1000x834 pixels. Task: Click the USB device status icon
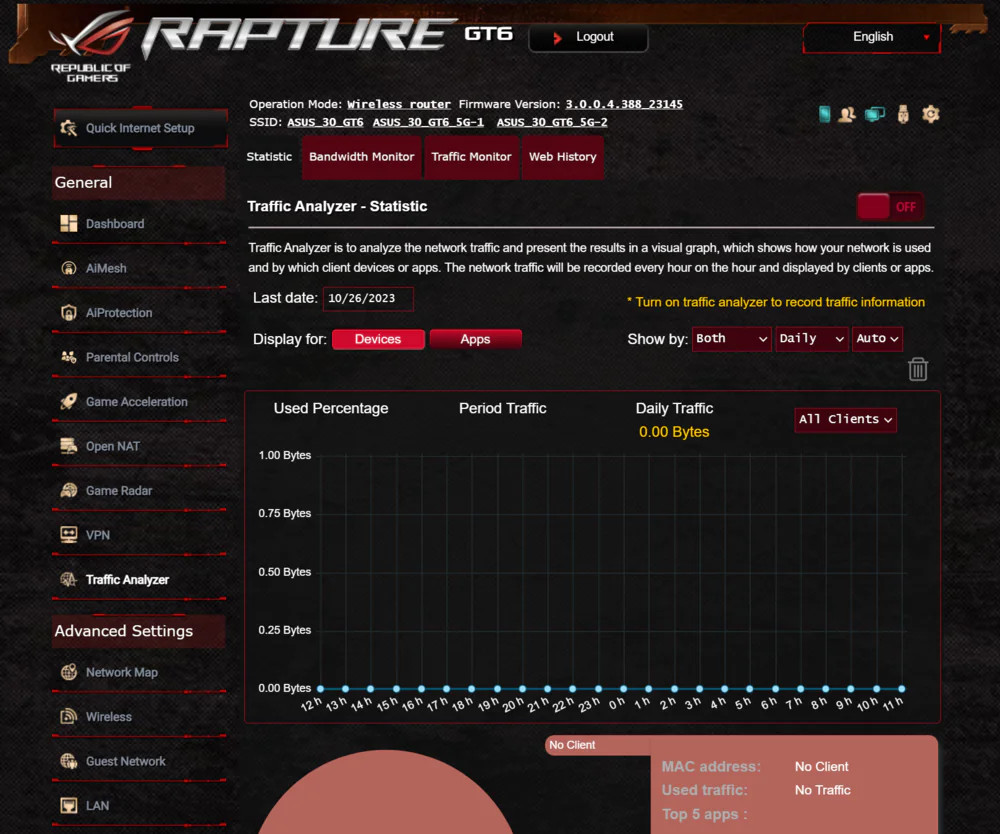coord(903,114)
